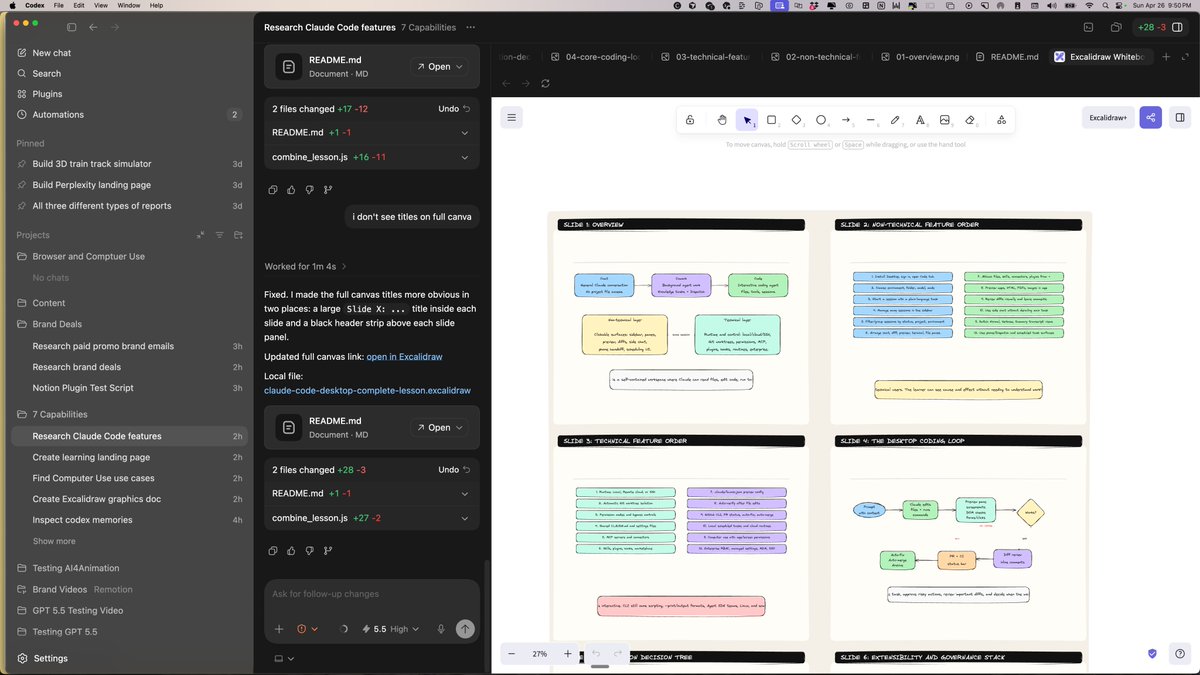The height and width of the screenshot is (675, 1200).
Task: Open Plugins in the Codex sidebar
Action: point(47,94)
